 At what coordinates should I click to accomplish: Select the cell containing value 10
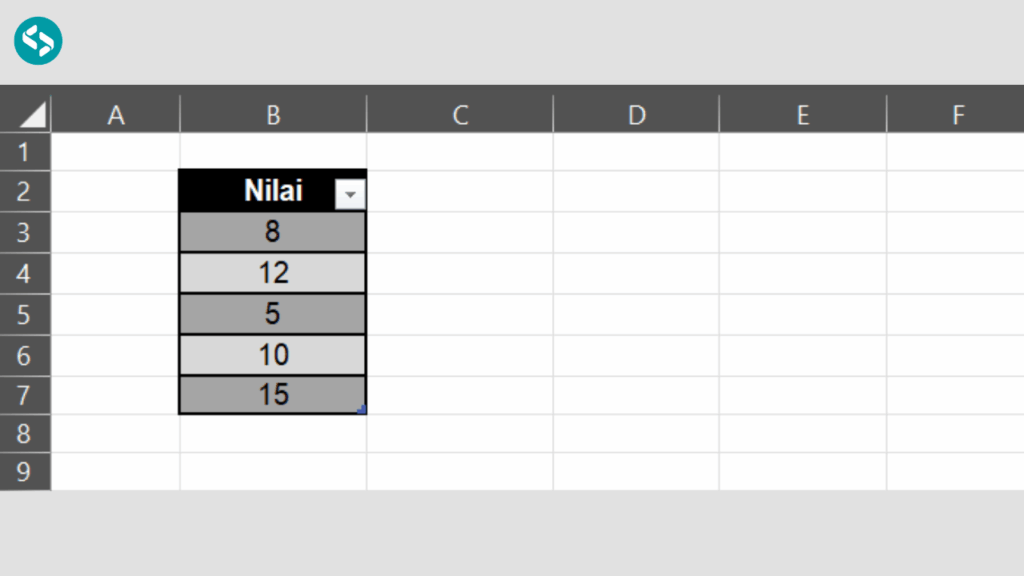[x=271, y=354]
